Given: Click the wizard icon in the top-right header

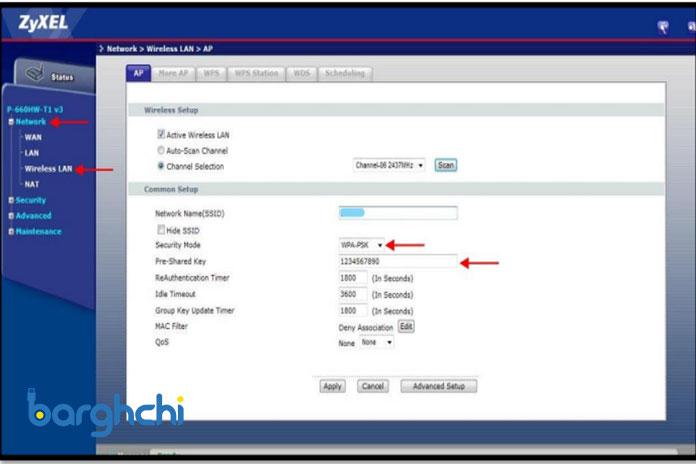Looking at the screenshot, I should [x=663, y=27].
